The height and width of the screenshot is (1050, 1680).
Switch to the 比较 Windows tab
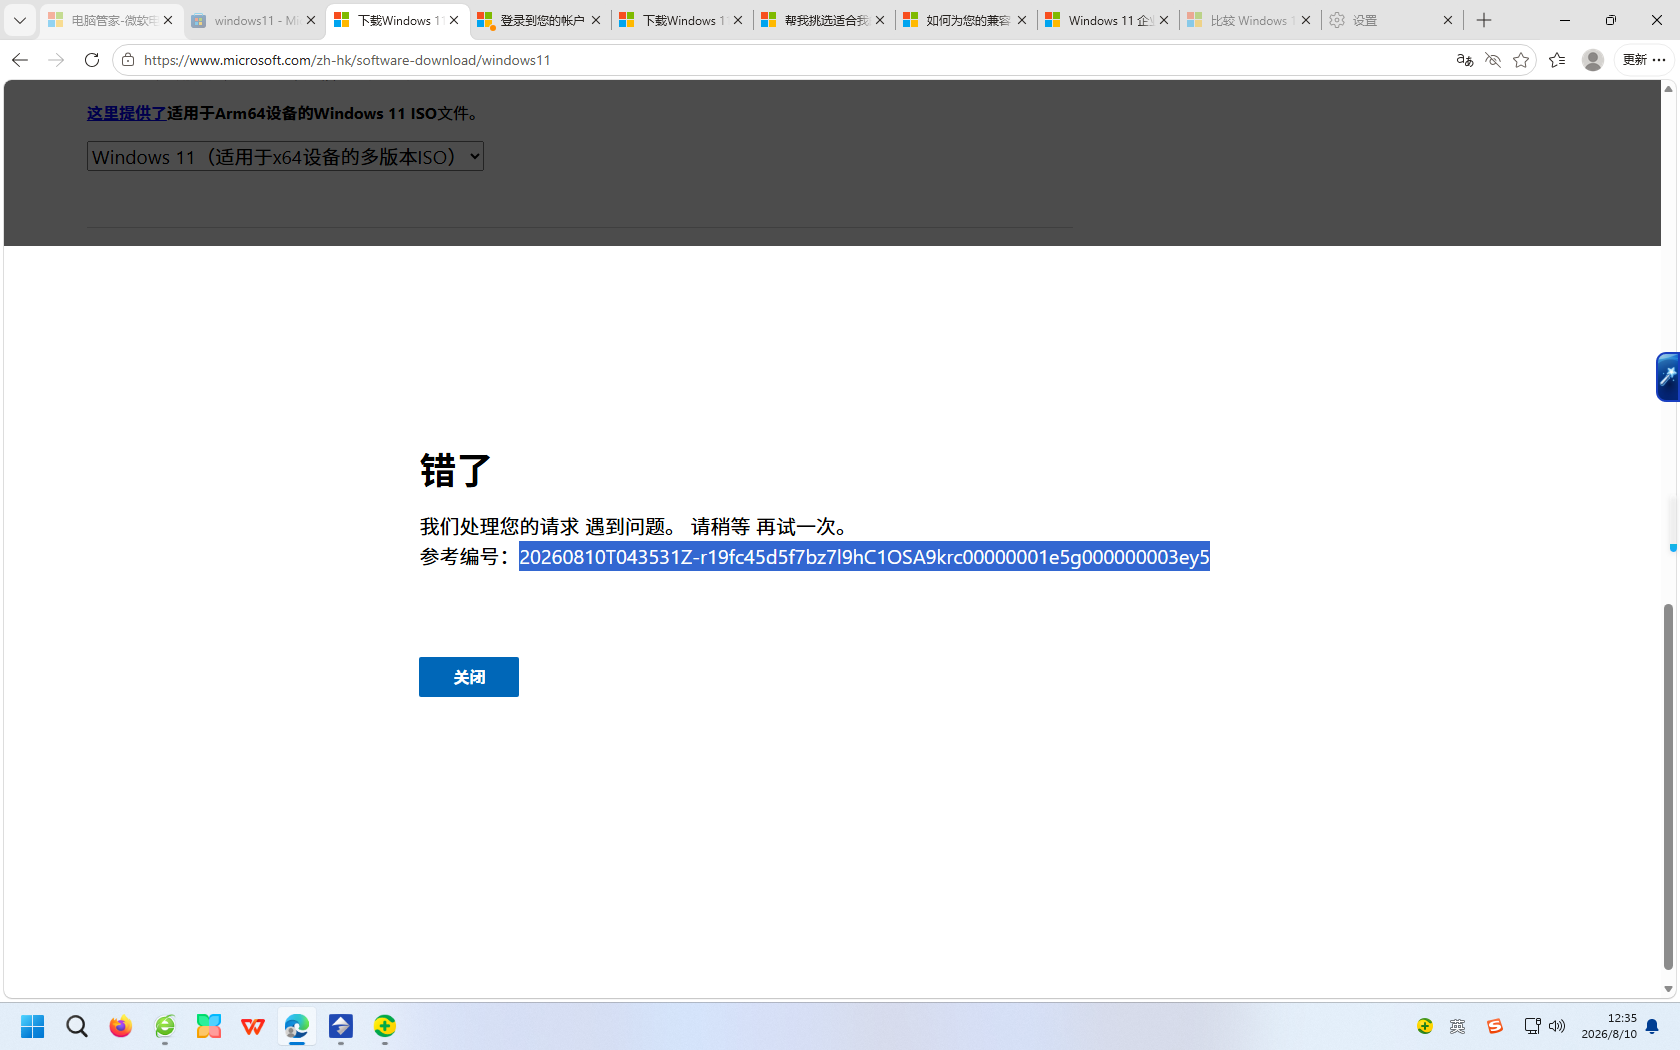click(1249, 20)
